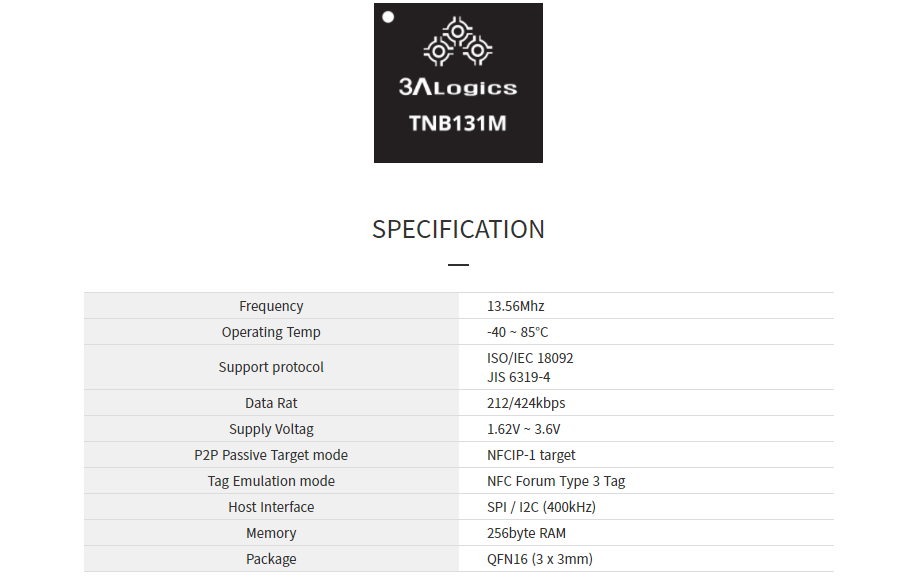Viewport: 923px width, 588px height.
Task: Click the QFN16 (3 x 3mm) package value
Action: point(540,559)
